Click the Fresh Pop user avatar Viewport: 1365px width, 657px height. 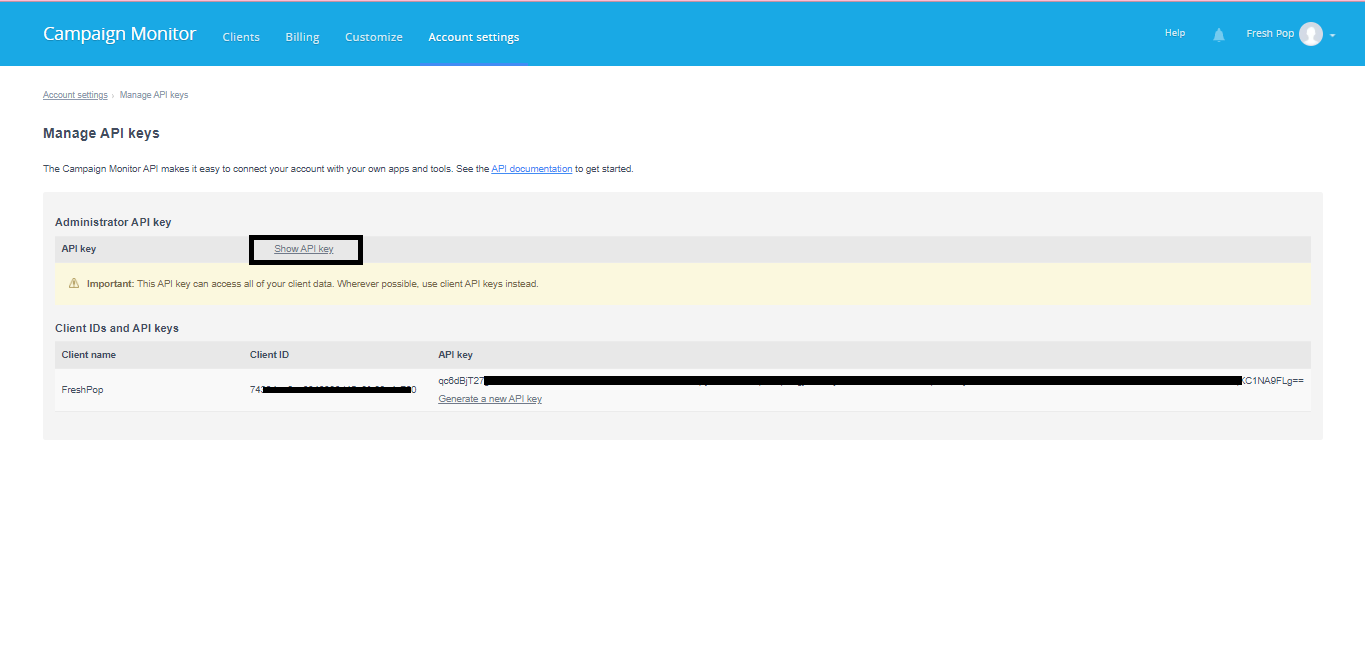(1311, 34)
